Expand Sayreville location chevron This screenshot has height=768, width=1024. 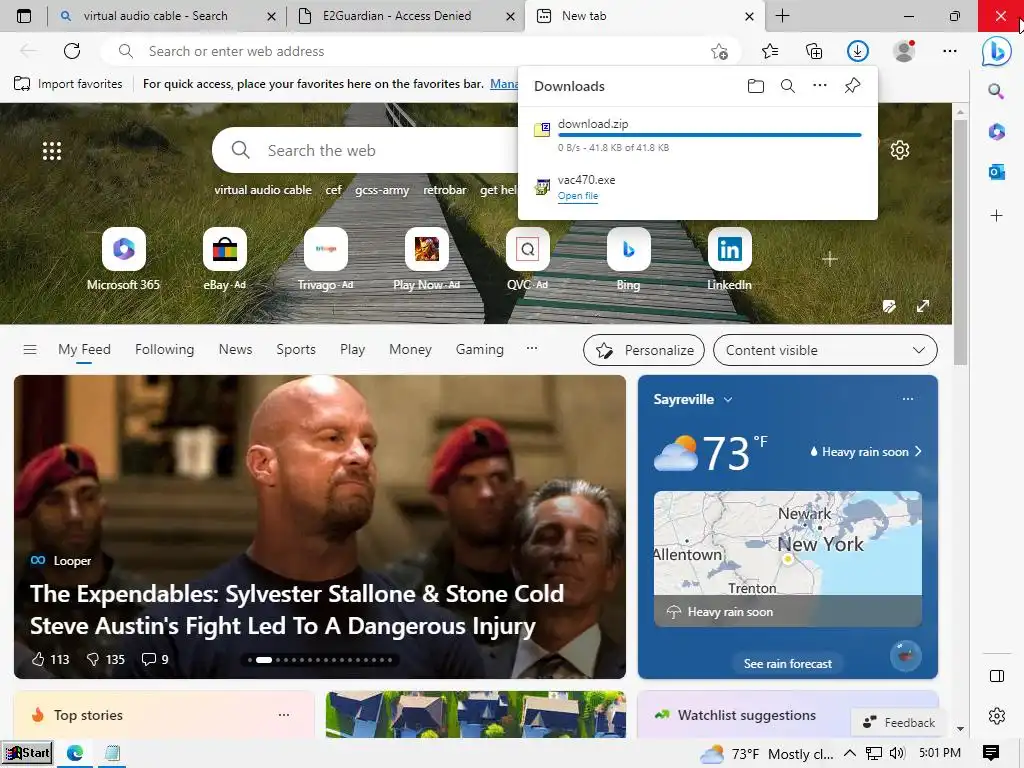tap(728, 400)
